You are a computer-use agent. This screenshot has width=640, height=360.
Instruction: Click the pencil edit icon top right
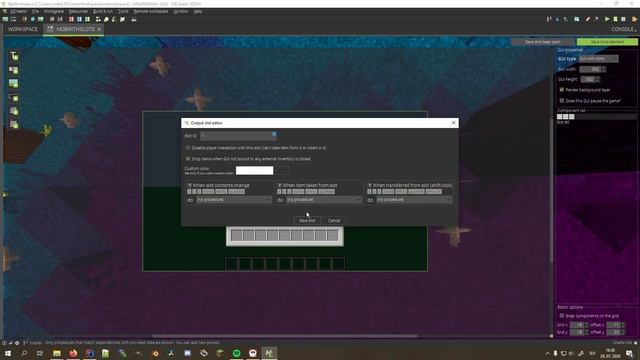click(x=588, y=19)
